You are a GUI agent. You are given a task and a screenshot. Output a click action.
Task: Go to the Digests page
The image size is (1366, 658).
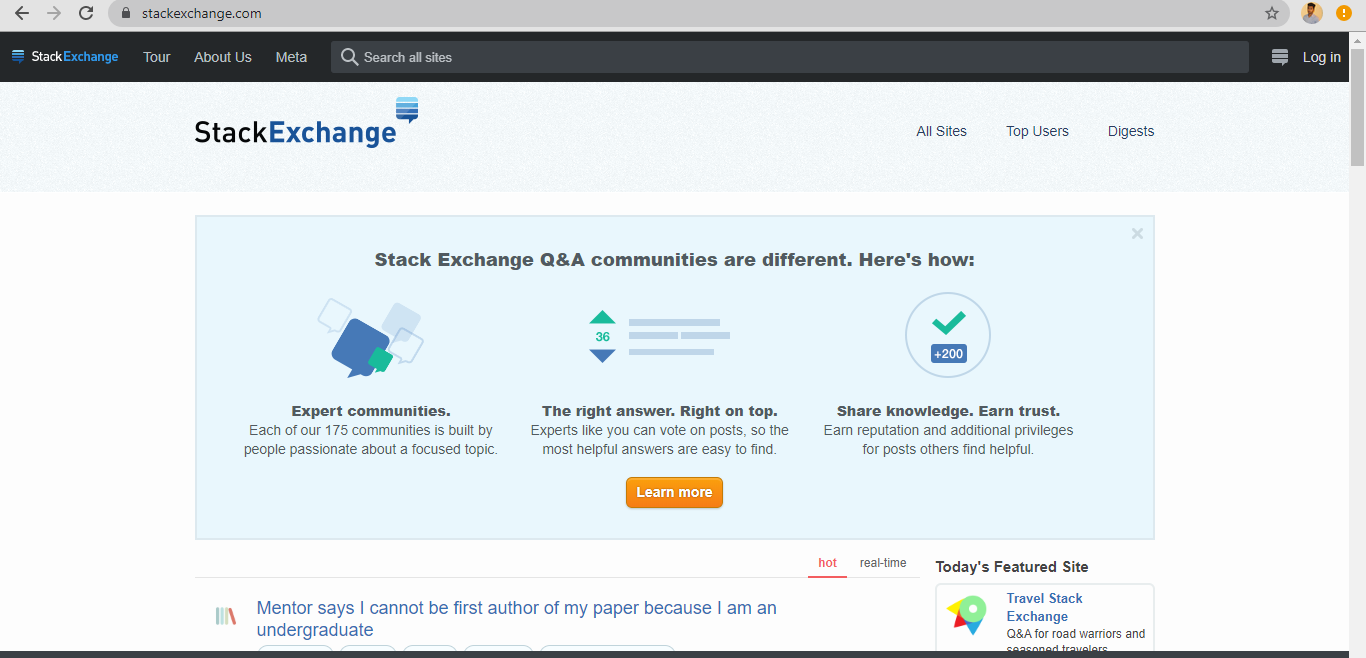(1131, 131)
